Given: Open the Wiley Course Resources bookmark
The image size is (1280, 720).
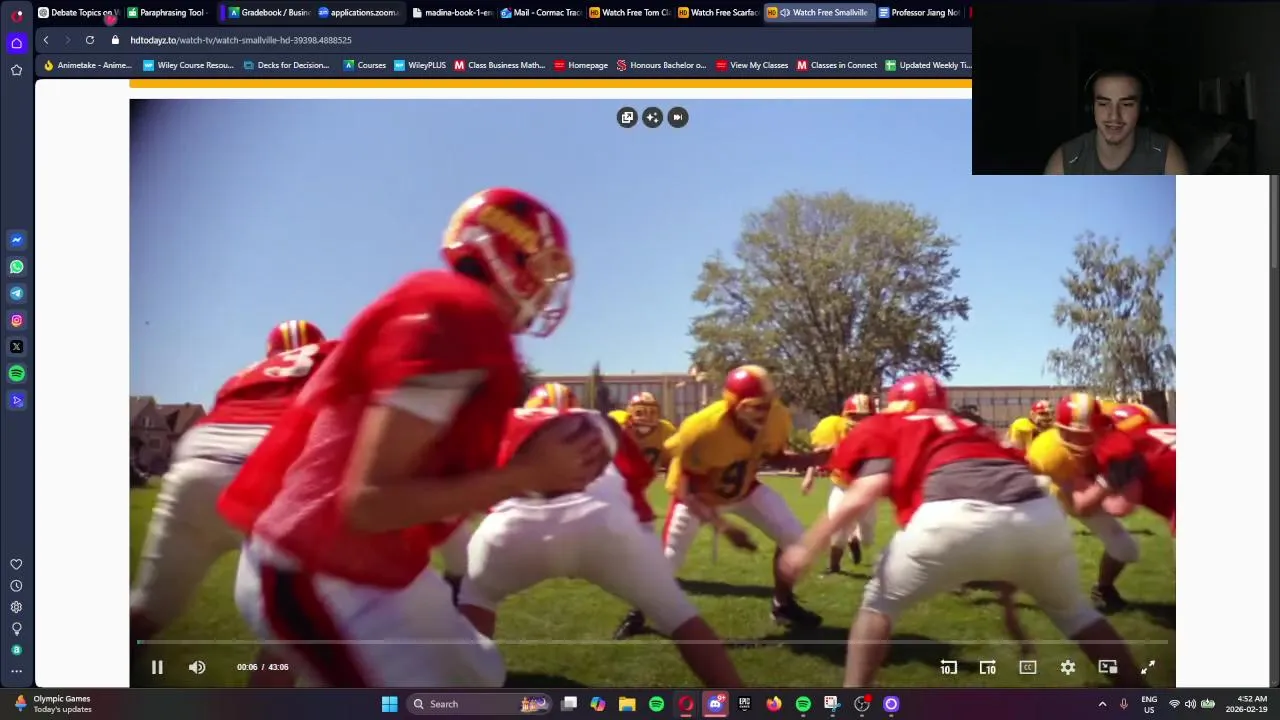Looking at the screenshot, I should coord(189,65).
